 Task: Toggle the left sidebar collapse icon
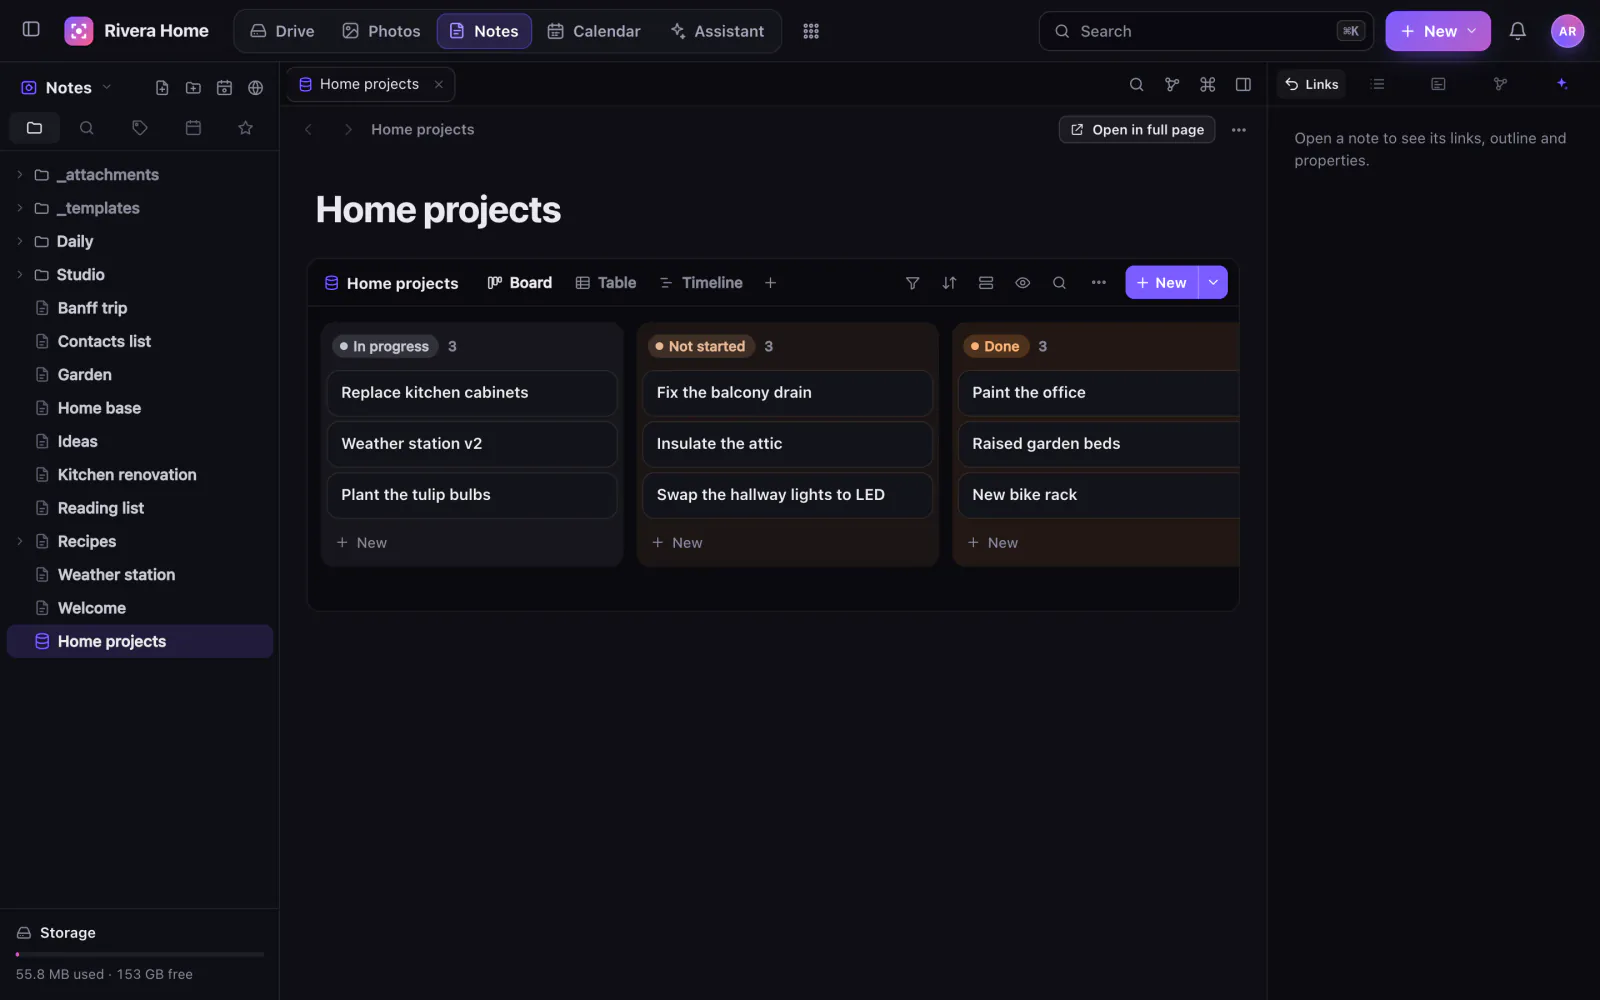[31, 30]
